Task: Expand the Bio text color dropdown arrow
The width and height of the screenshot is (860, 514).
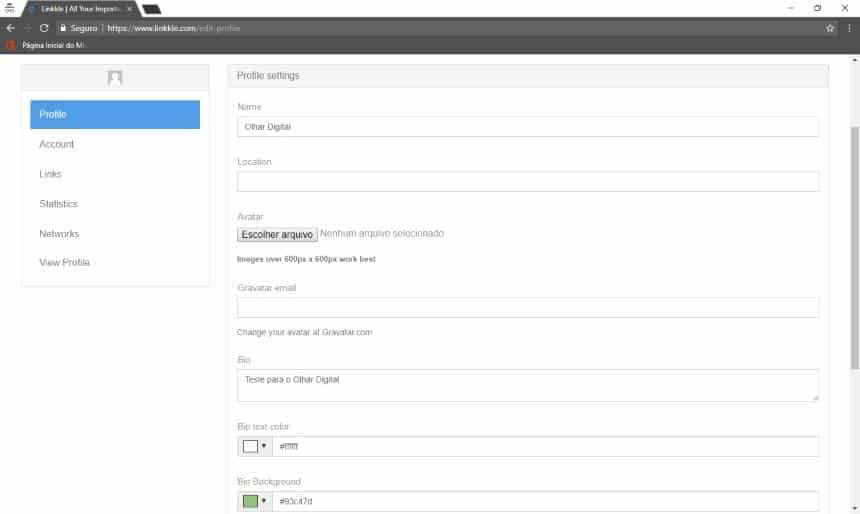Action: coord(264,447)
